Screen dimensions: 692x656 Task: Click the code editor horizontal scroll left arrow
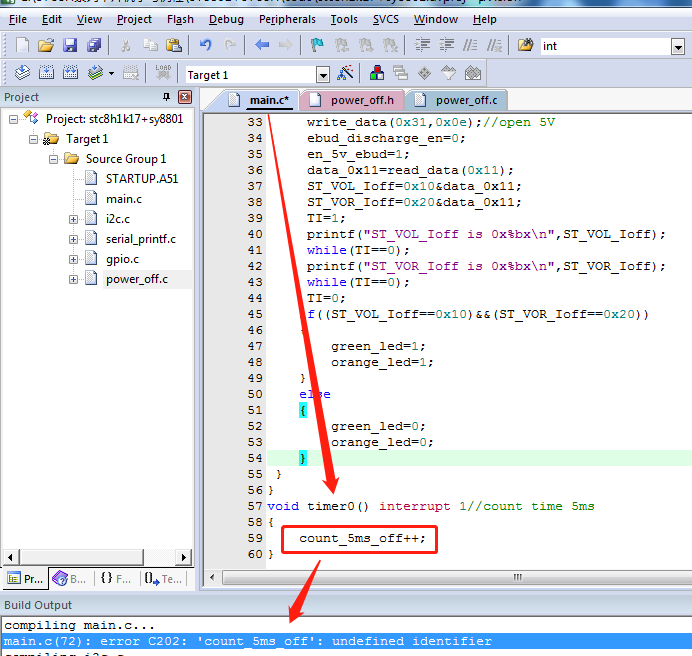(x=213, y=577)
